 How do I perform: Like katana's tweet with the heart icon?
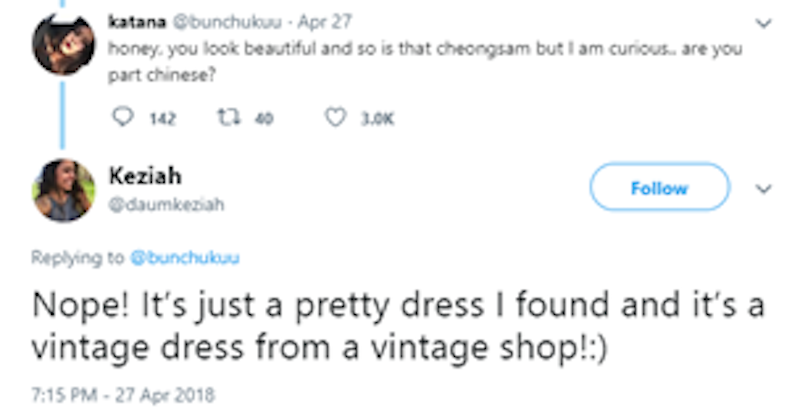pos(335,117)
